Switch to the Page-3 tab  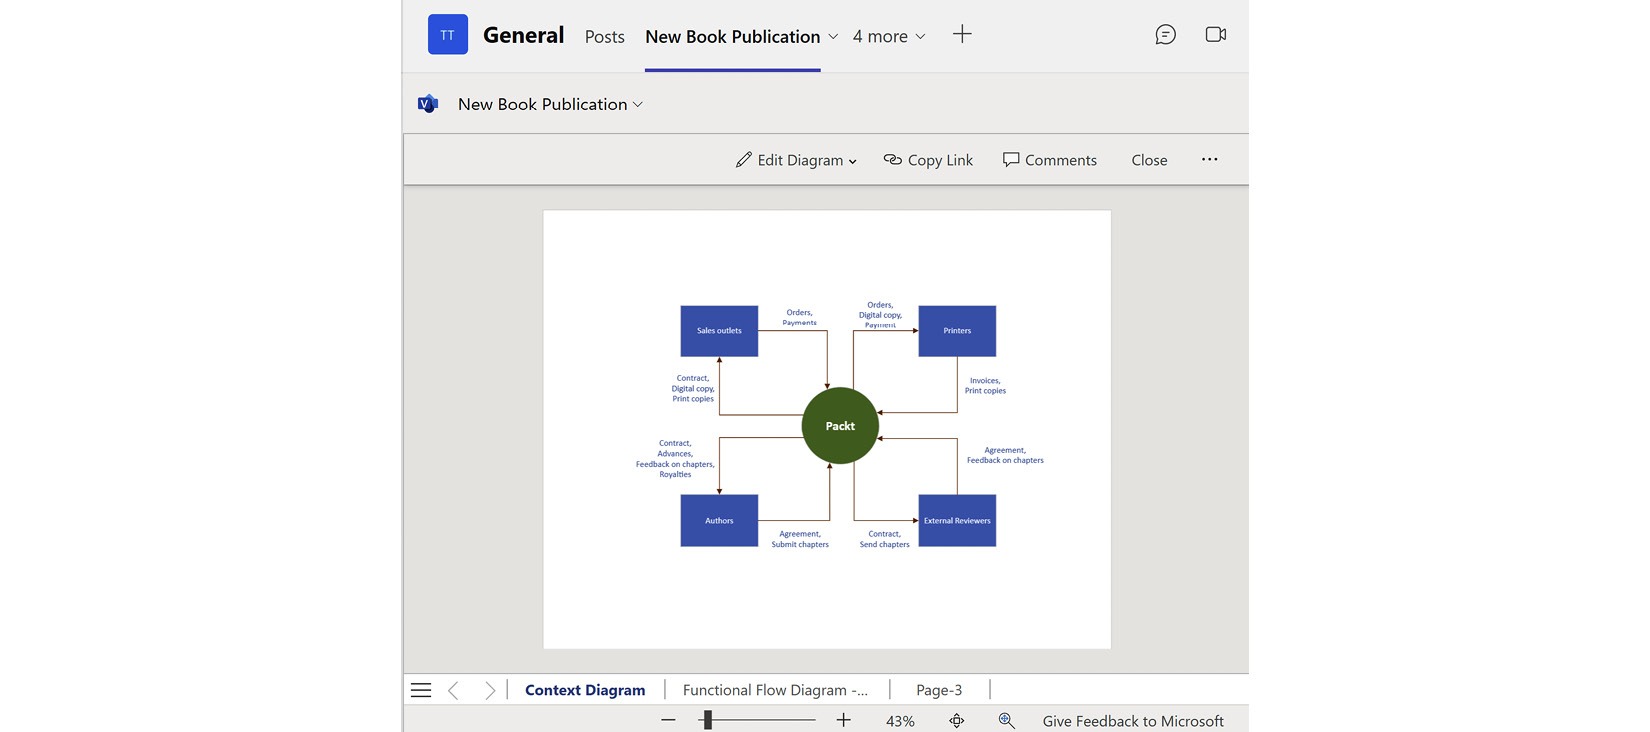tap(939, 690)
